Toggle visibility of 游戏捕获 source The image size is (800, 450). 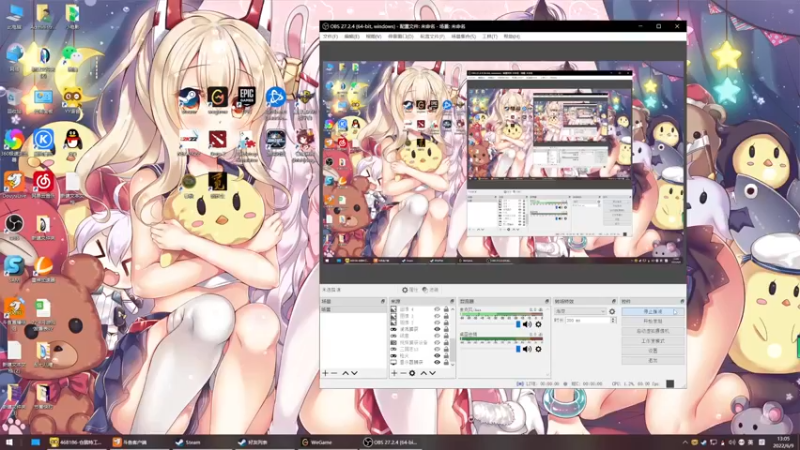coord(437,329)
